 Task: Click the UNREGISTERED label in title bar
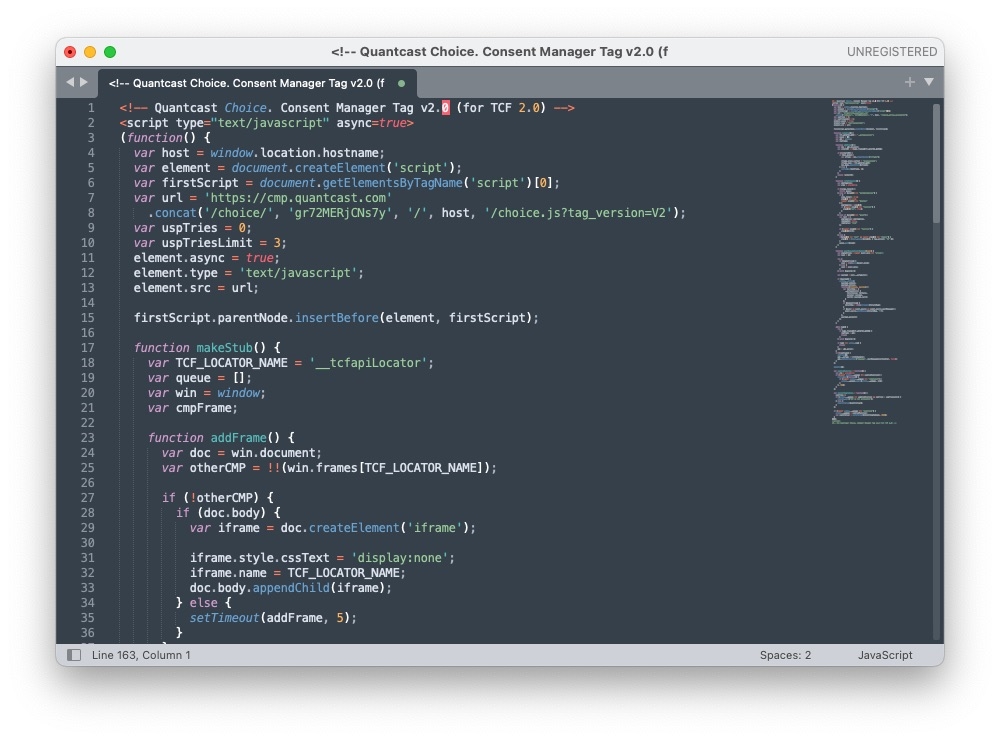tap(892, 52)
